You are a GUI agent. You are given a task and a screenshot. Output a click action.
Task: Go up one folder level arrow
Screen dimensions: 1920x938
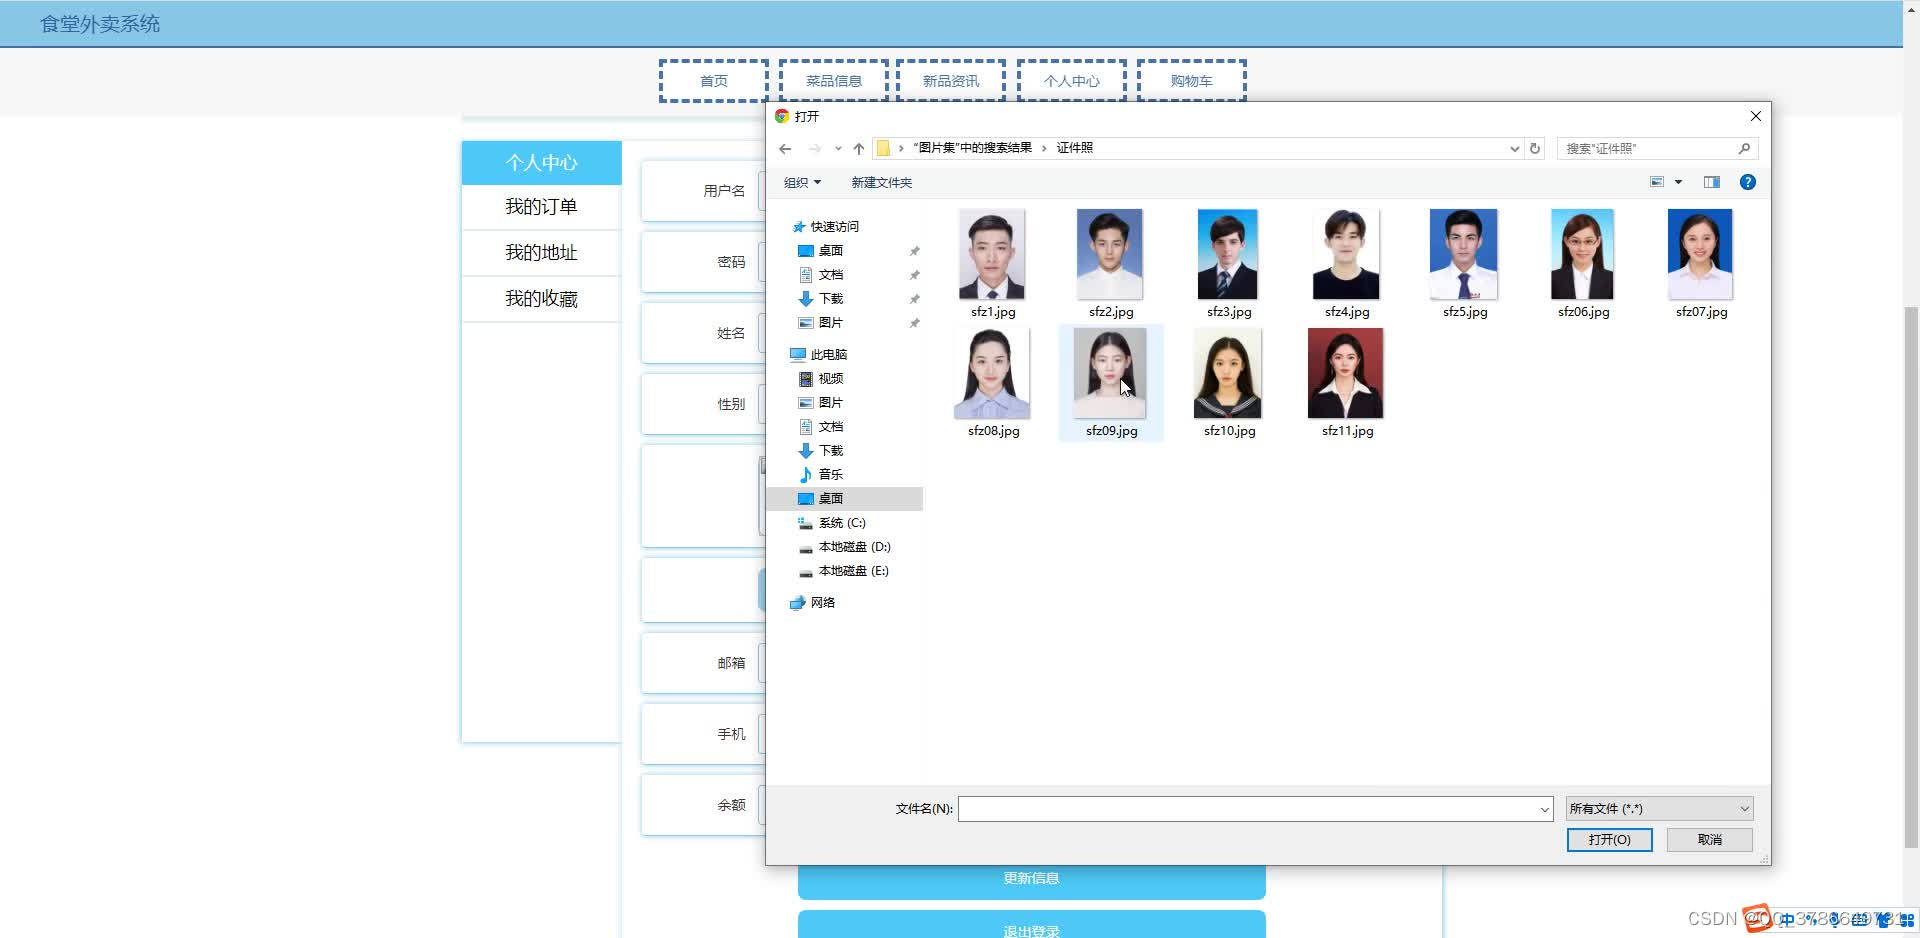tap(859, 149)
